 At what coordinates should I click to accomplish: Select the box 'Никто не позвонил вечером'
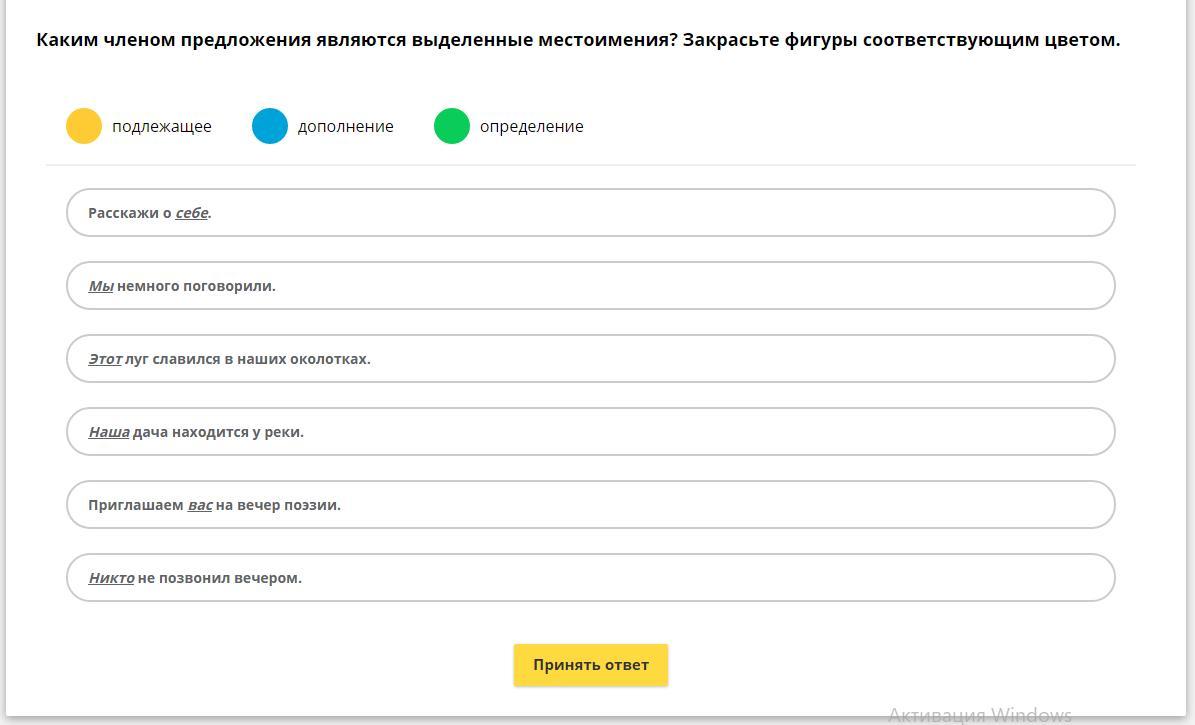click(x=590, y=578)
